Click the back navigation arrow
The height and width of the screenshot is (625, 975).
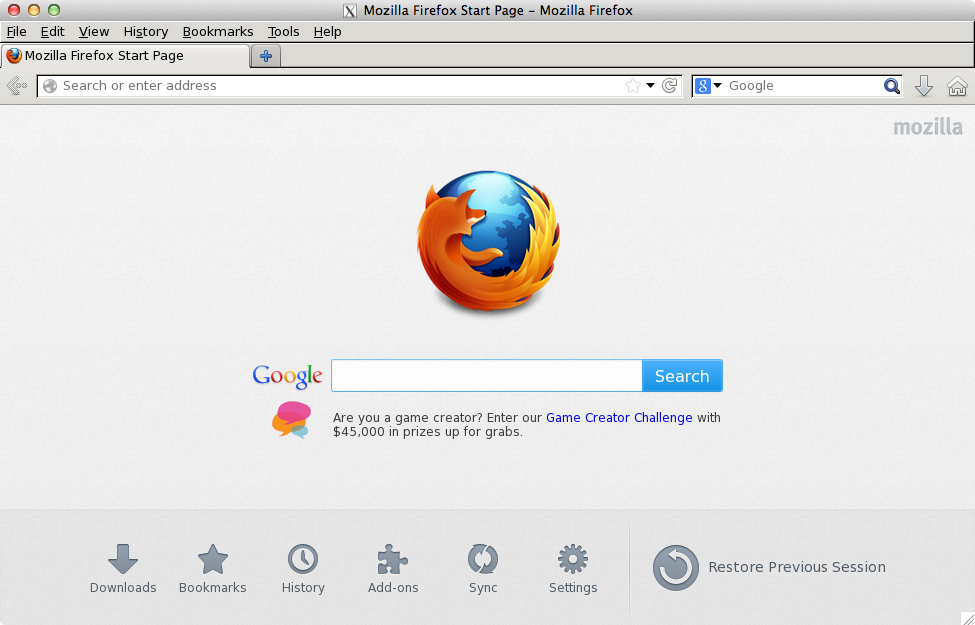tap(17, 85)
